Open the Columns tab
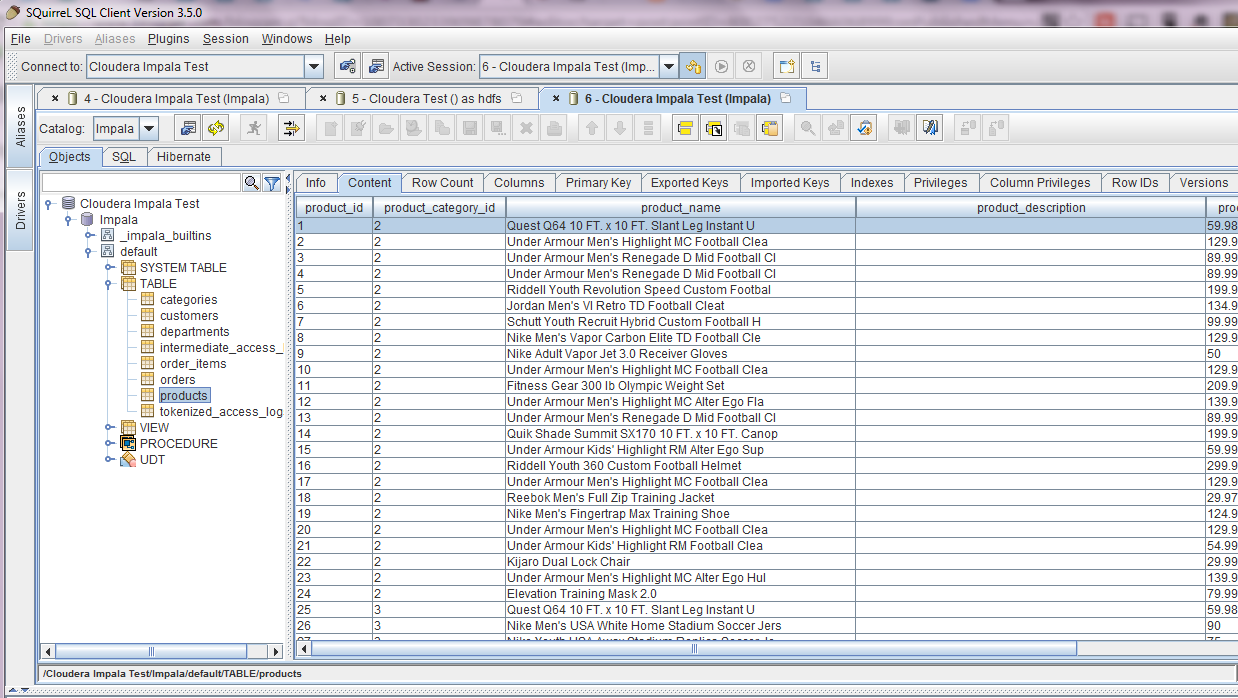Screen dimensions: 1238x698 point(519,183)
